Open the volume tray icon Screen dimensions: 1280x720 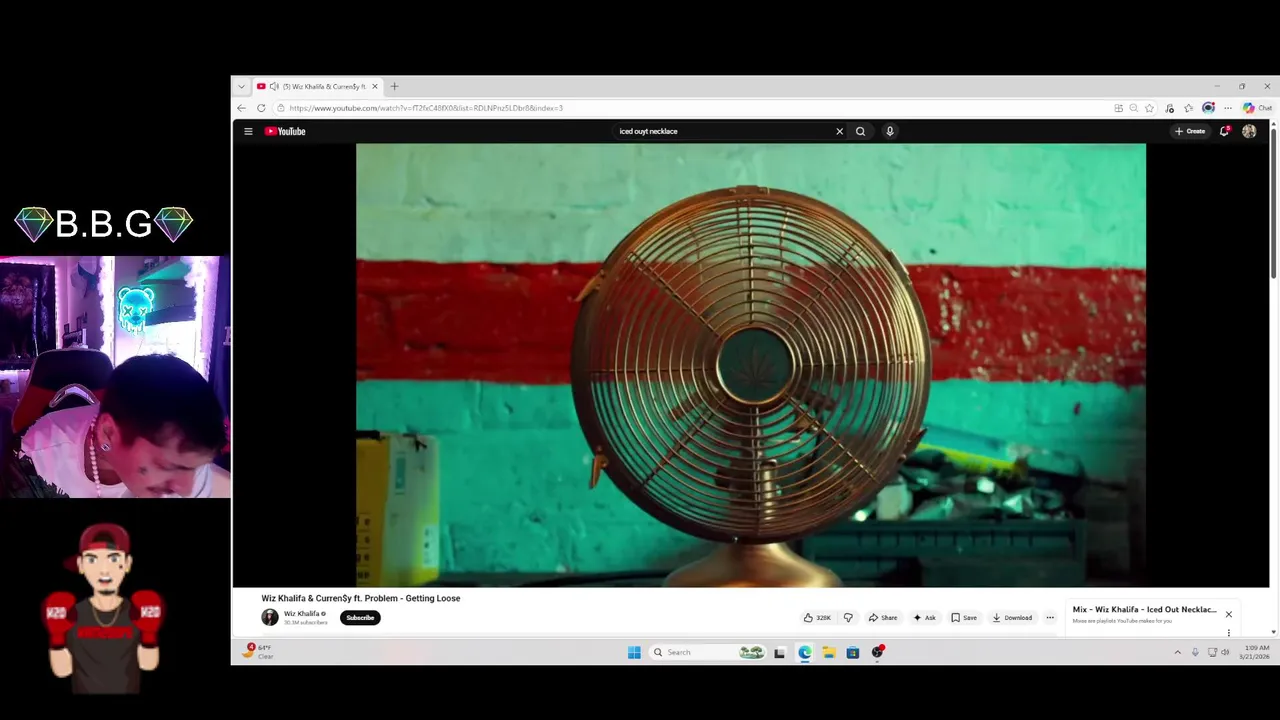(x=1225, y=652)
